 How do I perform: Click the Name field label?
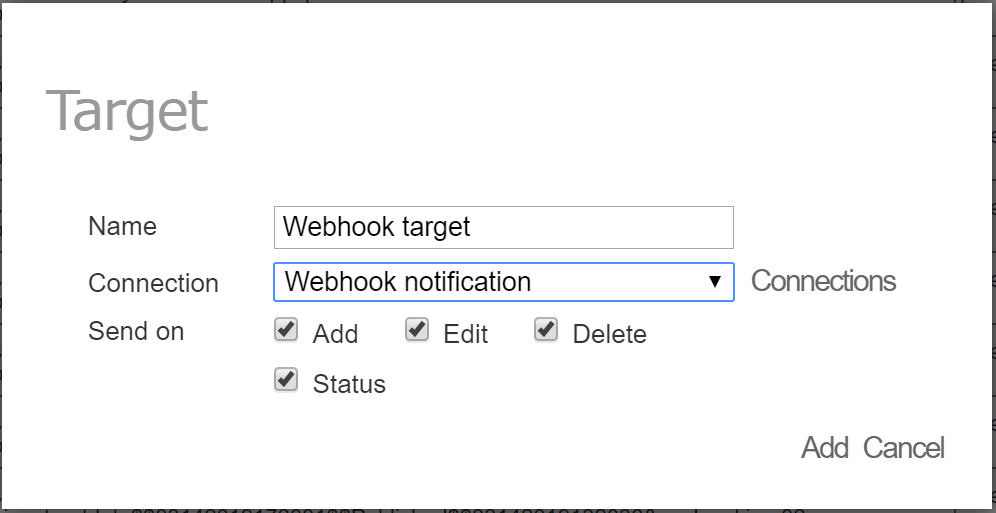(122, 226)
